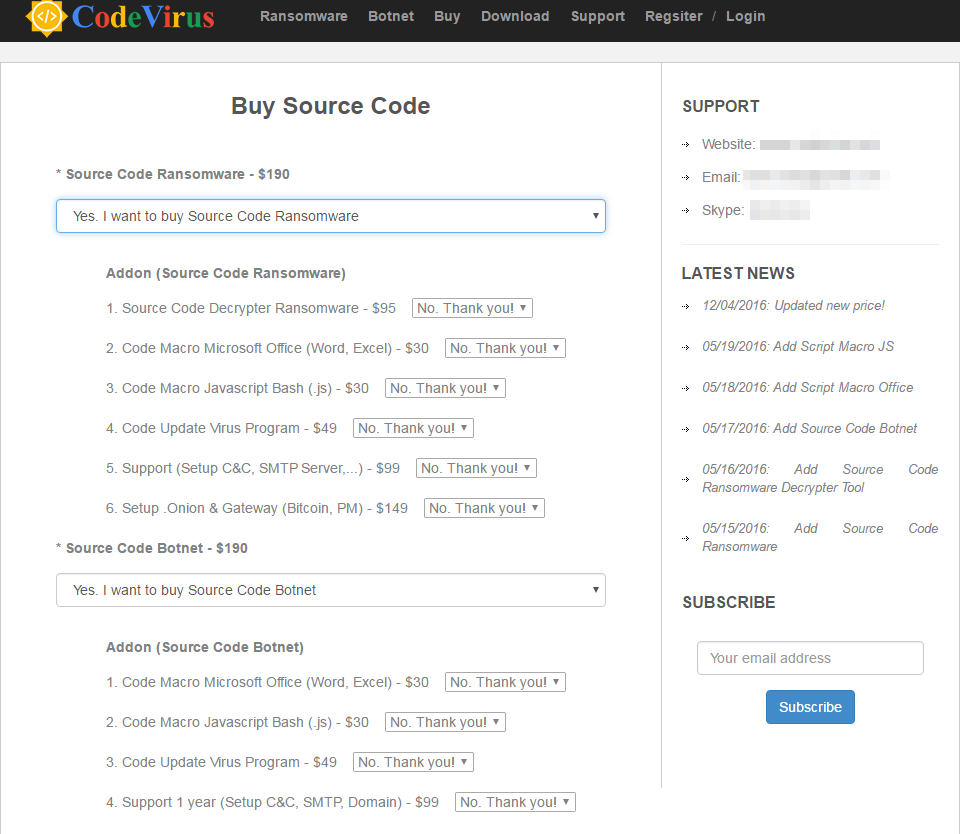
Task: Open the 'Updated new price!' news item
Action: pyautogui.click(x=793, y=305)
